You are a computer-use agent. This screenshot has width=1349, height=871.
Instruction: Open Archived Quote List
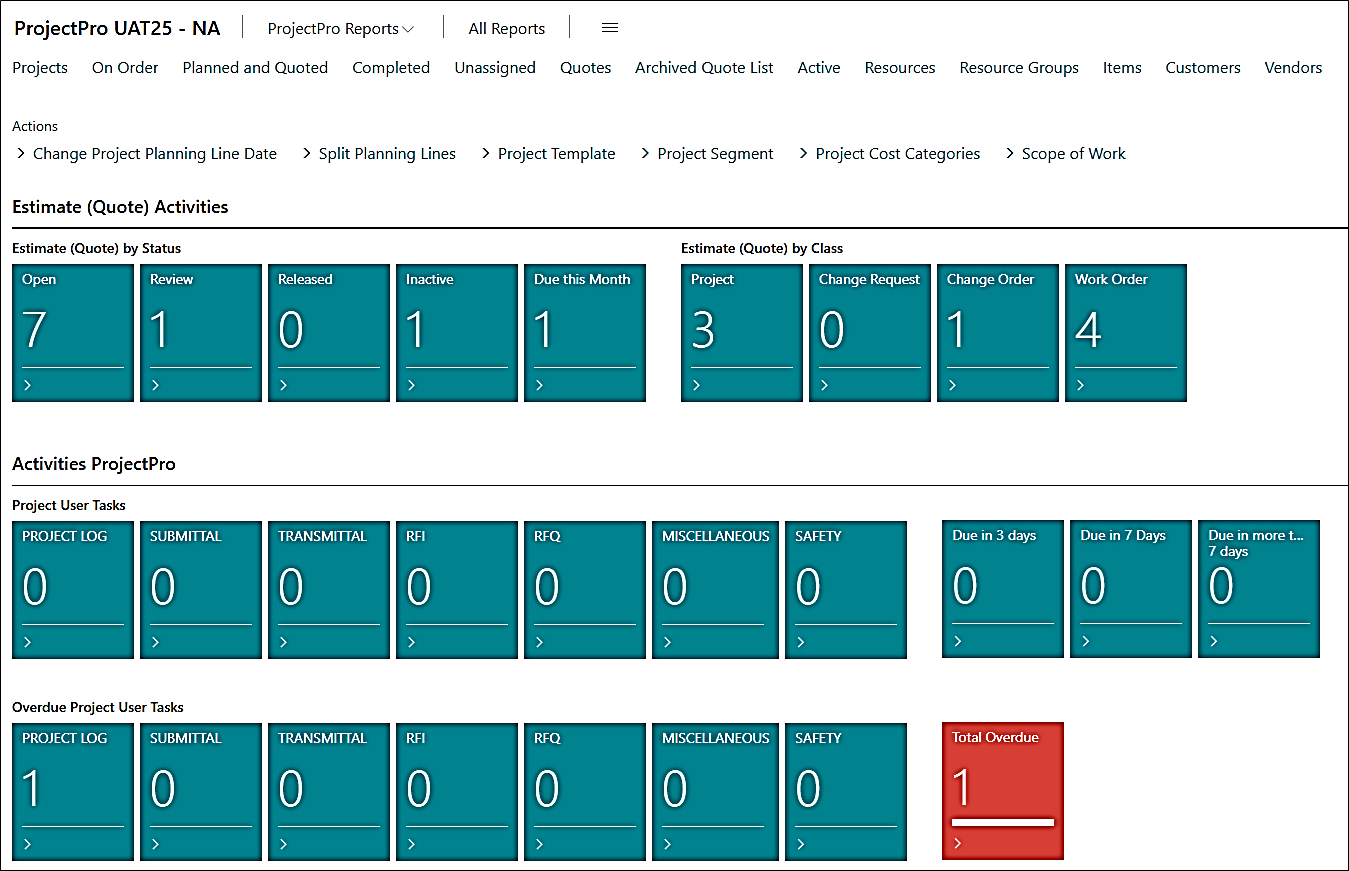point(704,68)
